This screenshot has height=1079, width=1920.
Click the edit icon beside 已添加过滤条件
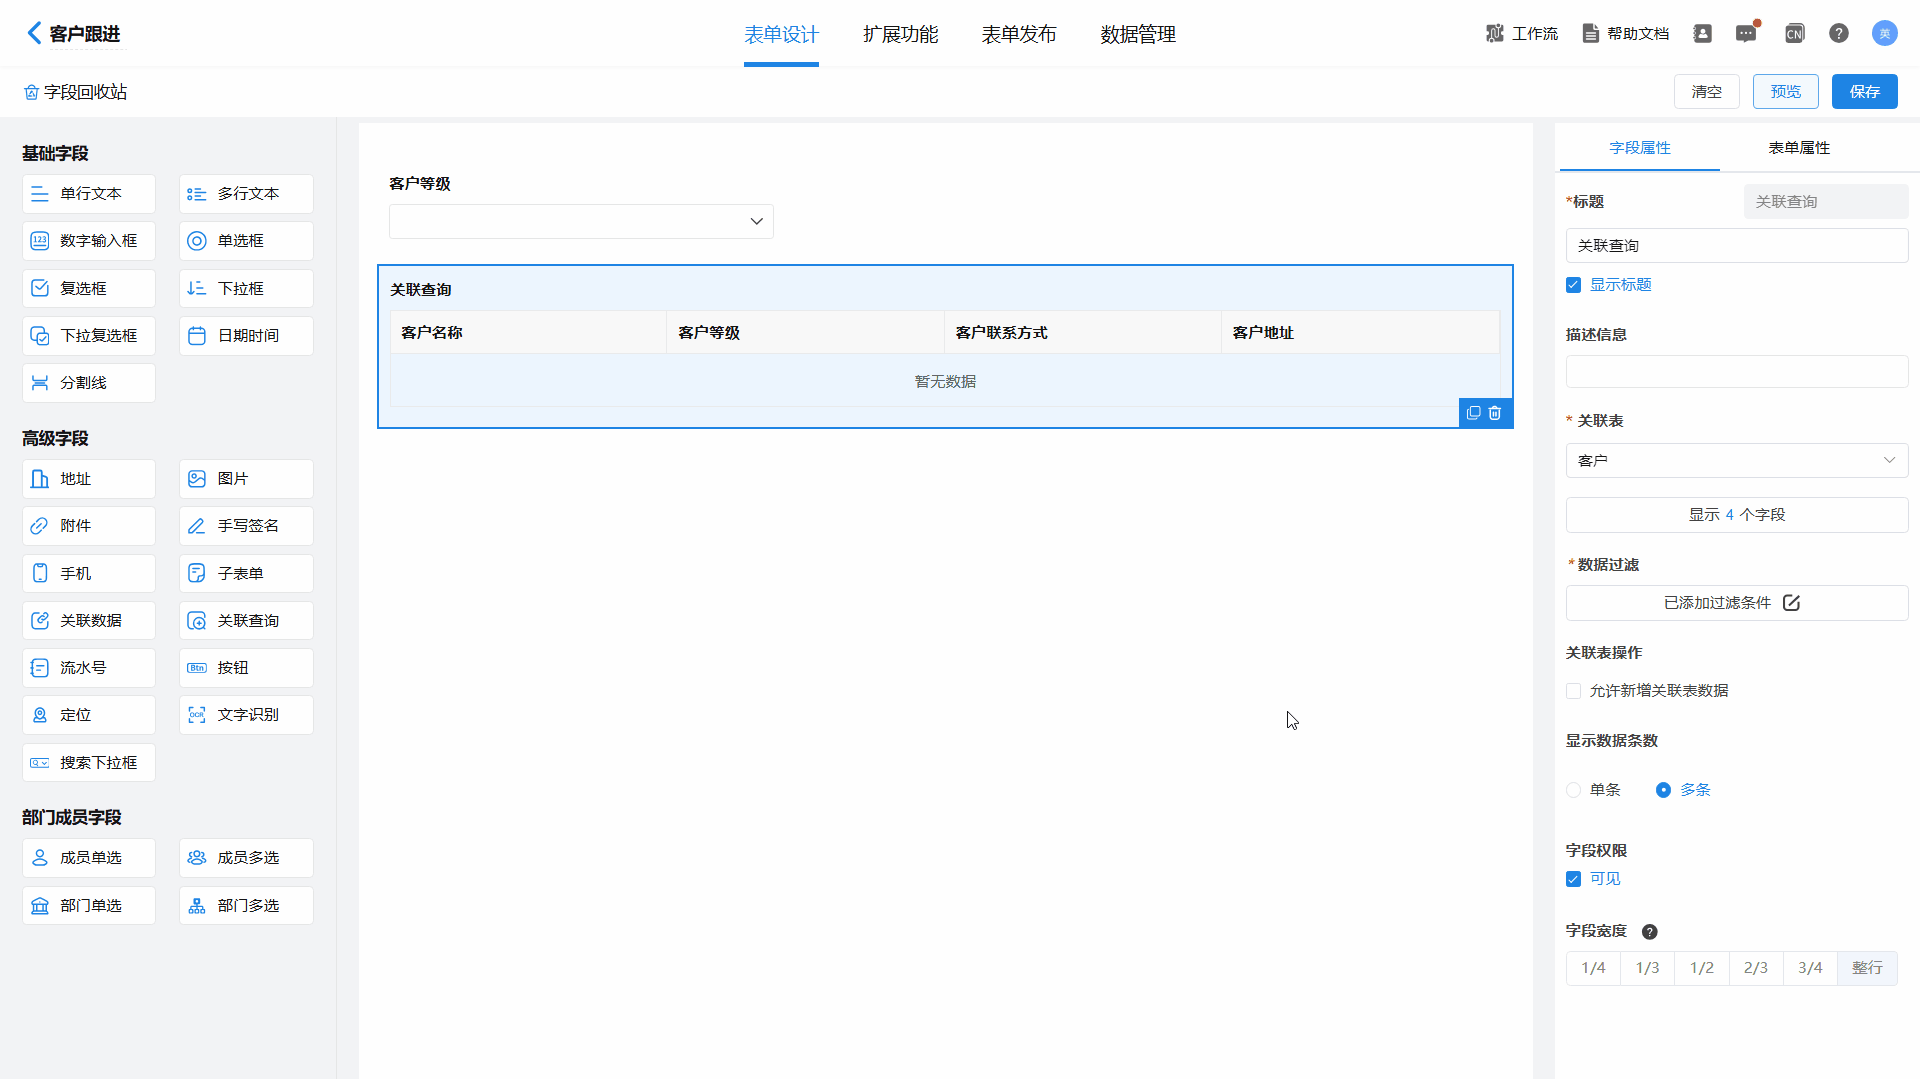tap(1791, 603)
